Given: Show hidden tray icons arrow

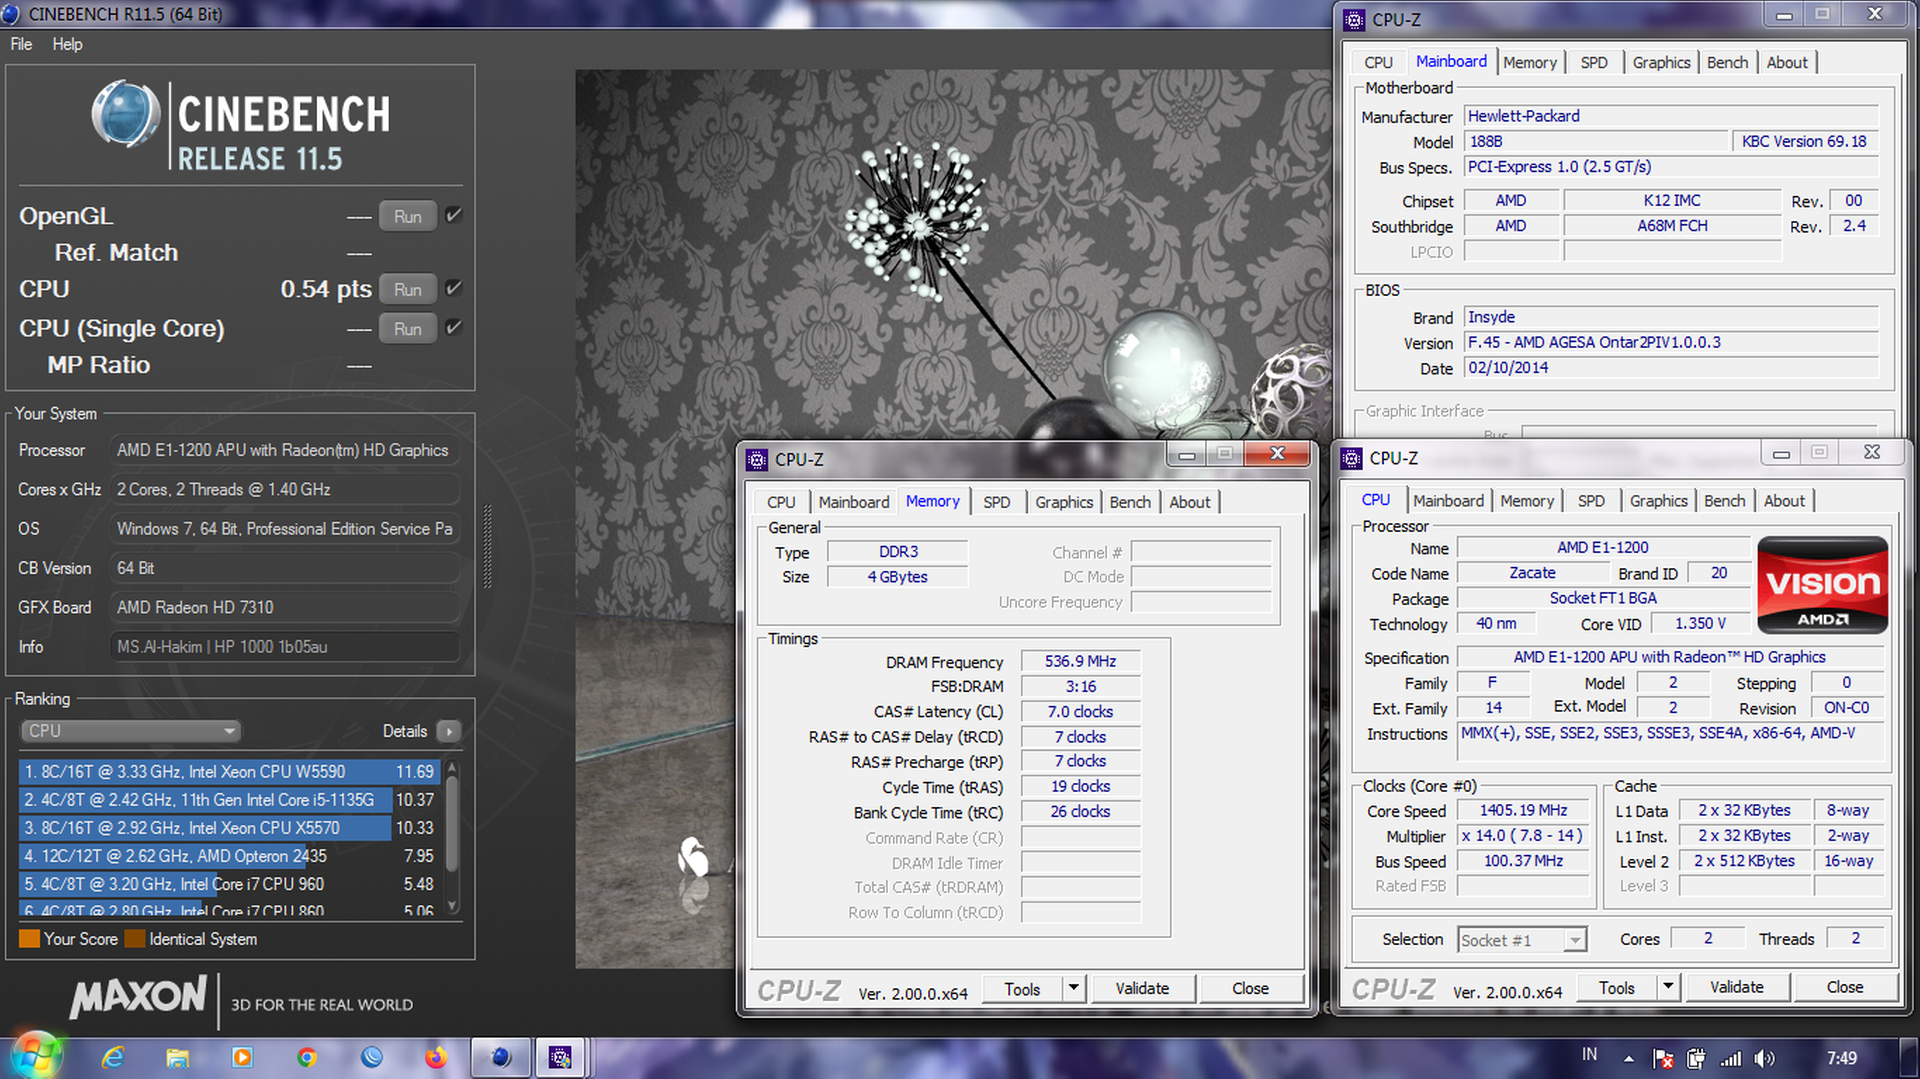Looking at the screenshot, I should pos(1629,1058).
